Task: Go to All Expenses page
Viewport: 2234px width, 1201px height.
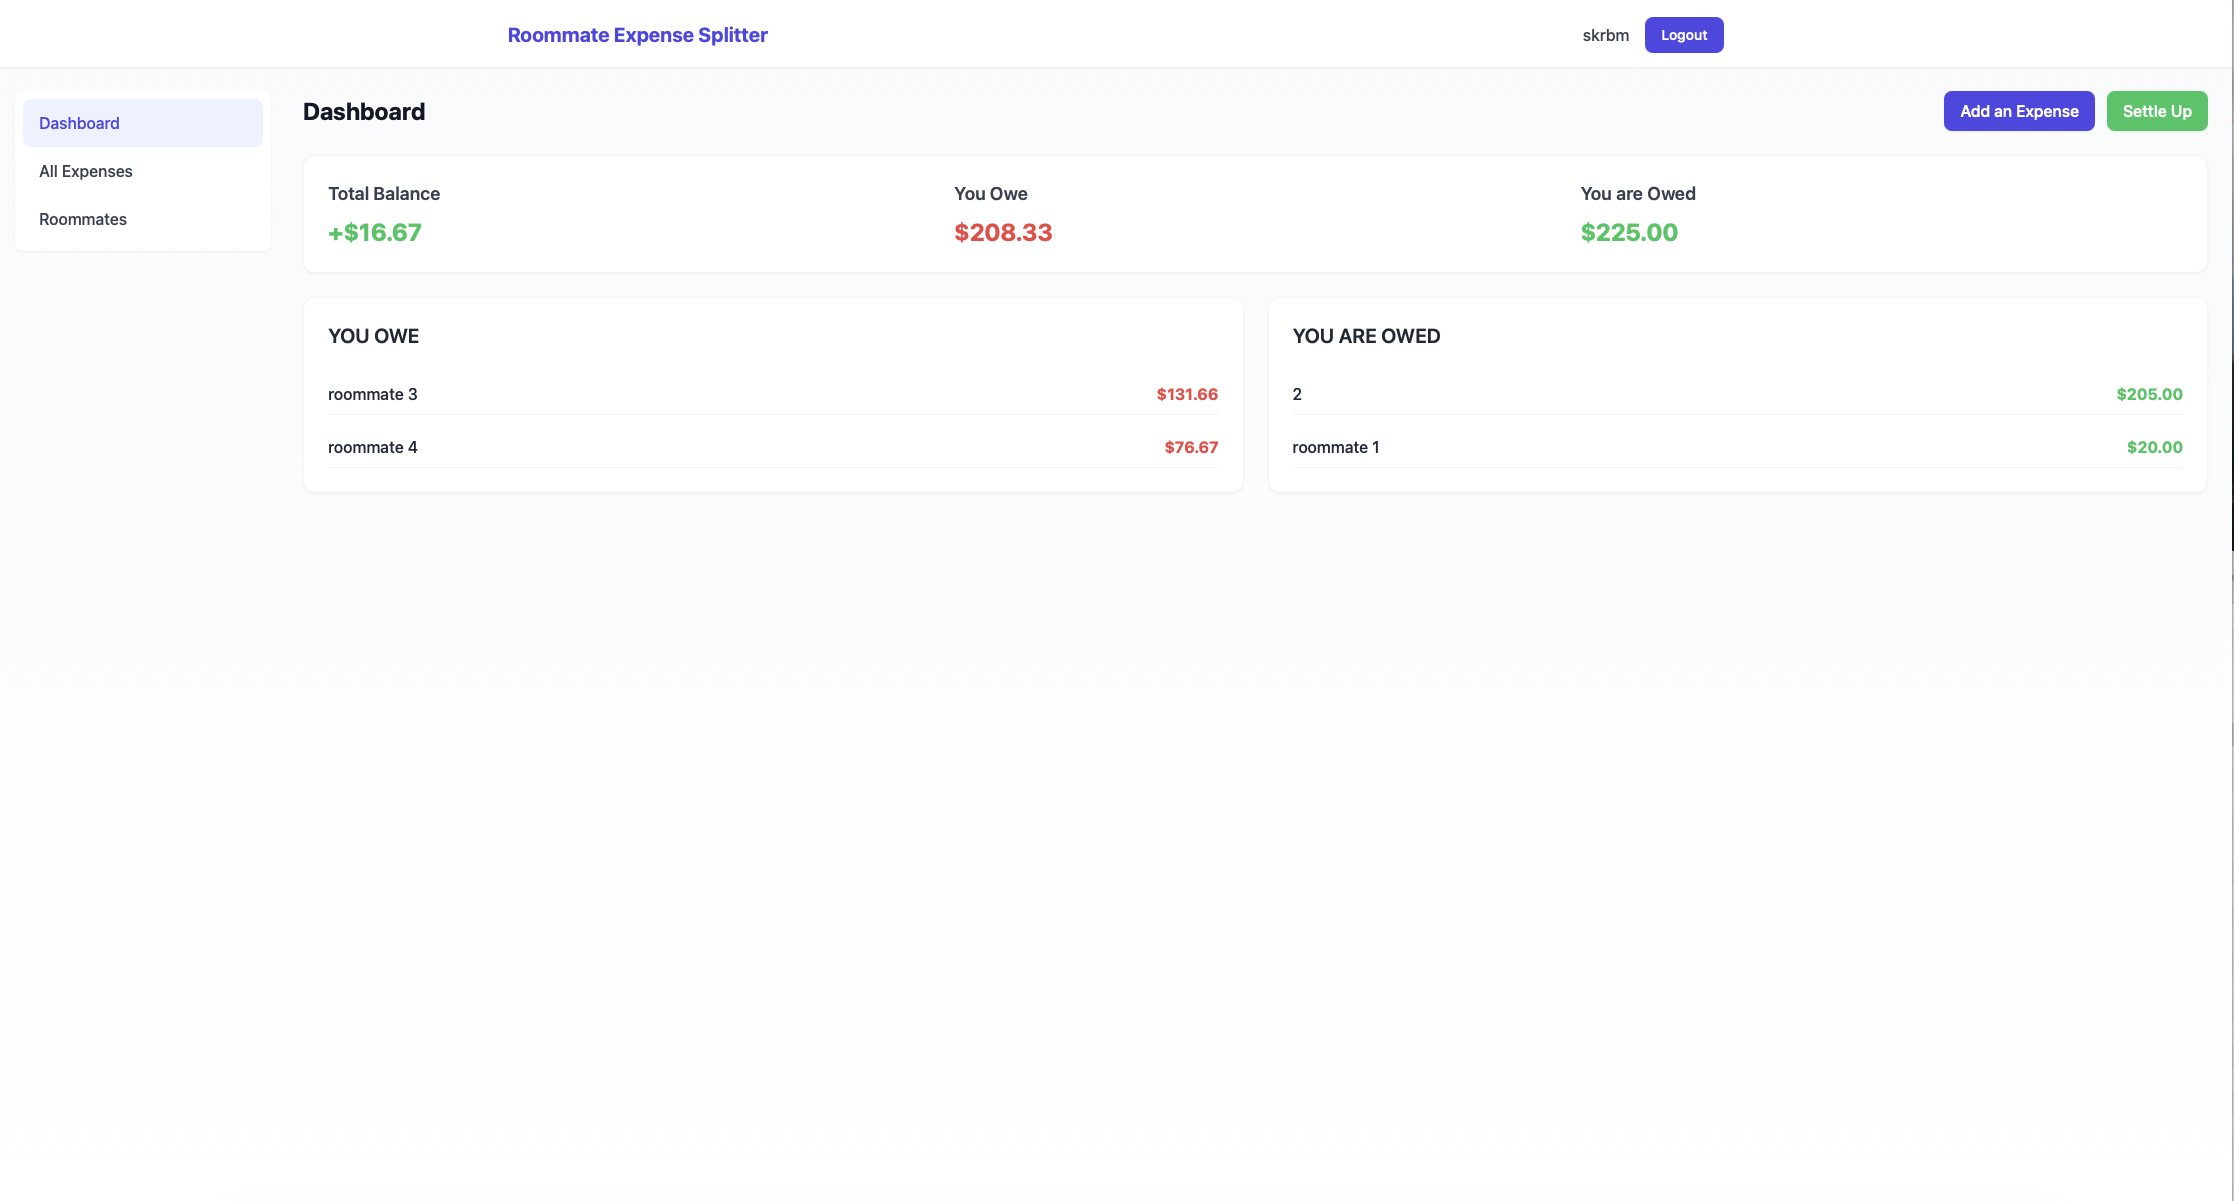Action: pos(86,171)
